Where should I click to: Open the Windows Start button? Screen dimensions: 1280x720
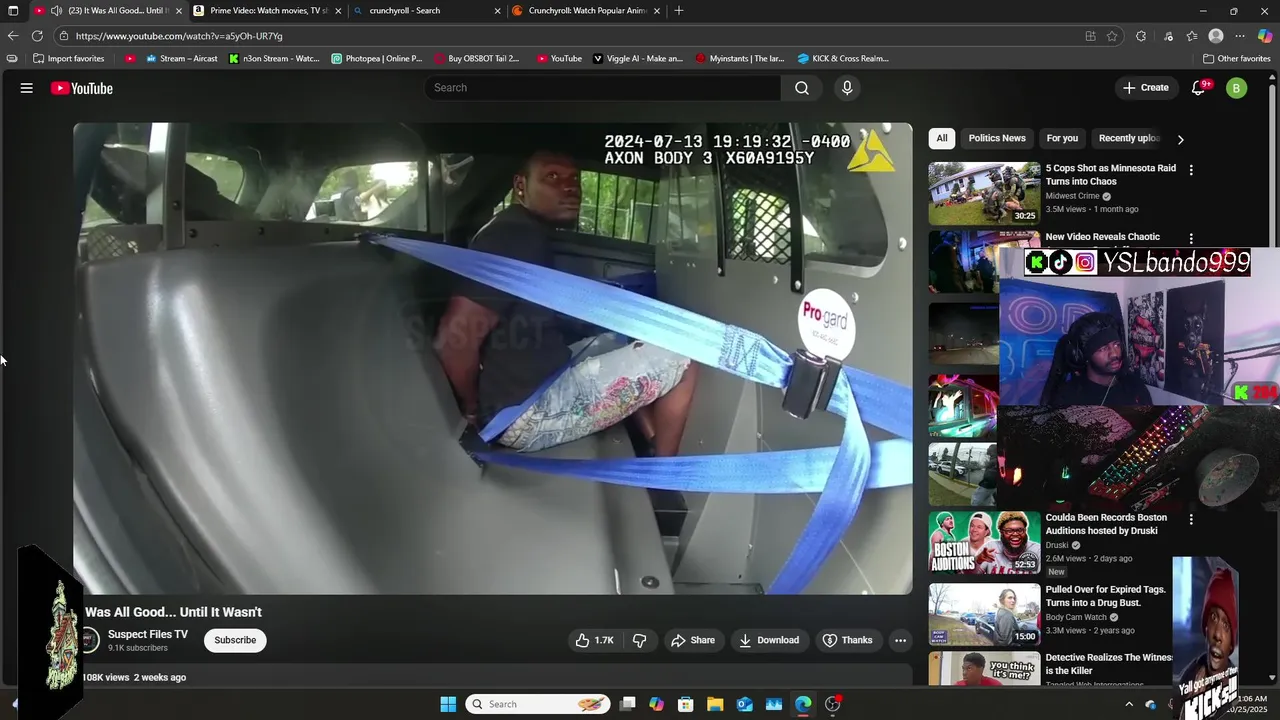pos(448,704)
